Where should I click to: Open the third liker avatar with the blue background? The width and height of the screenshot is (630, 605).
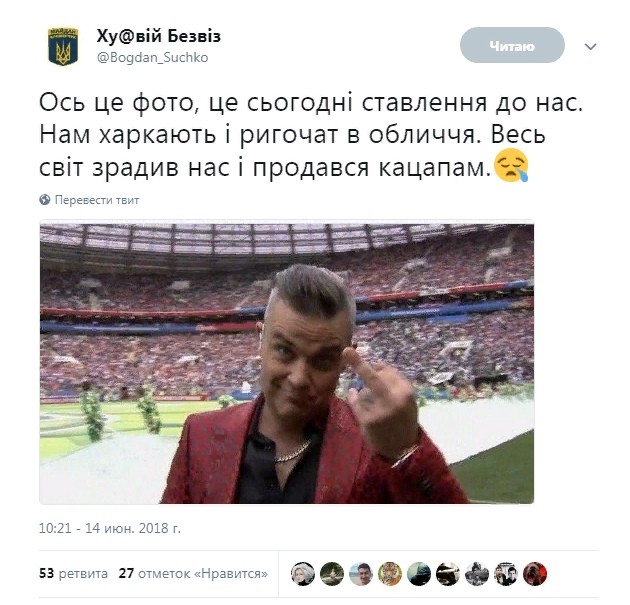click(x=361, y=574)
